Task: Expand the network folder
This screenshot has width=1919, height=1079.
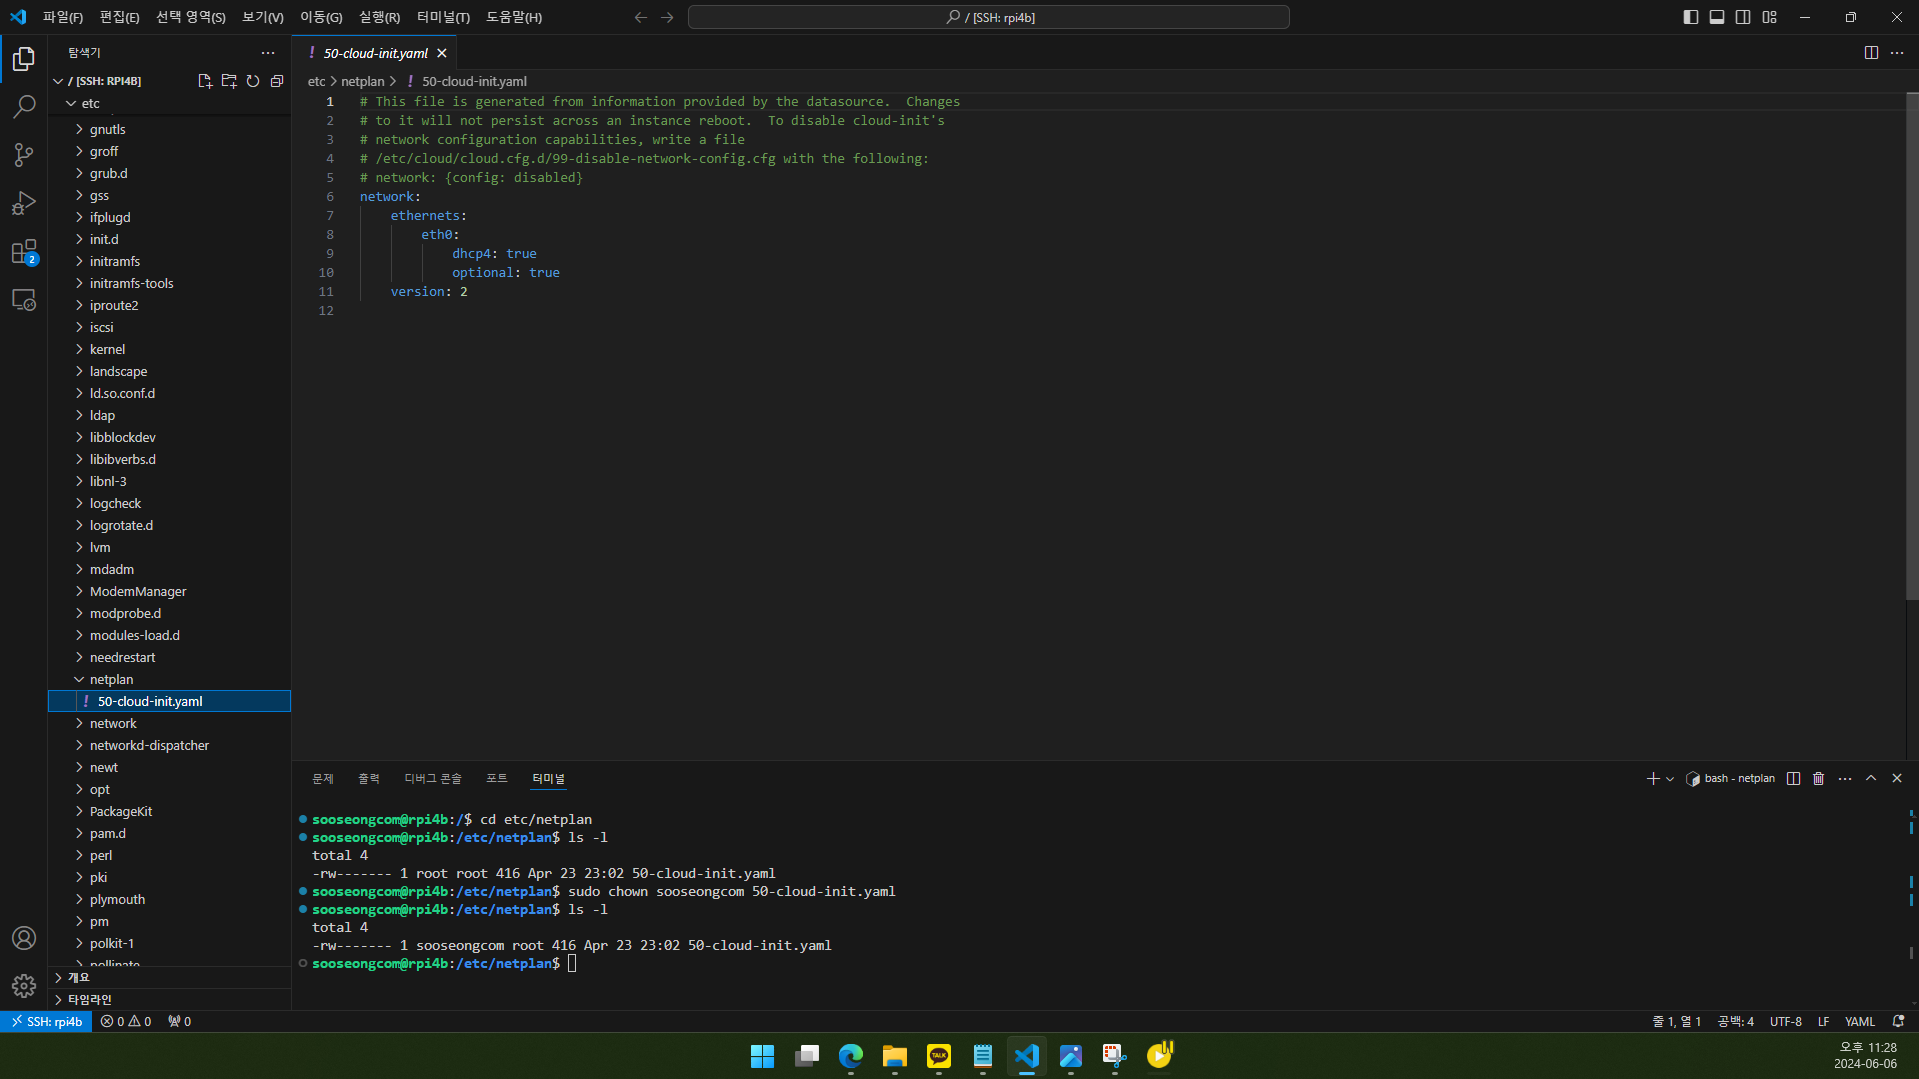Action: point(169,723)
